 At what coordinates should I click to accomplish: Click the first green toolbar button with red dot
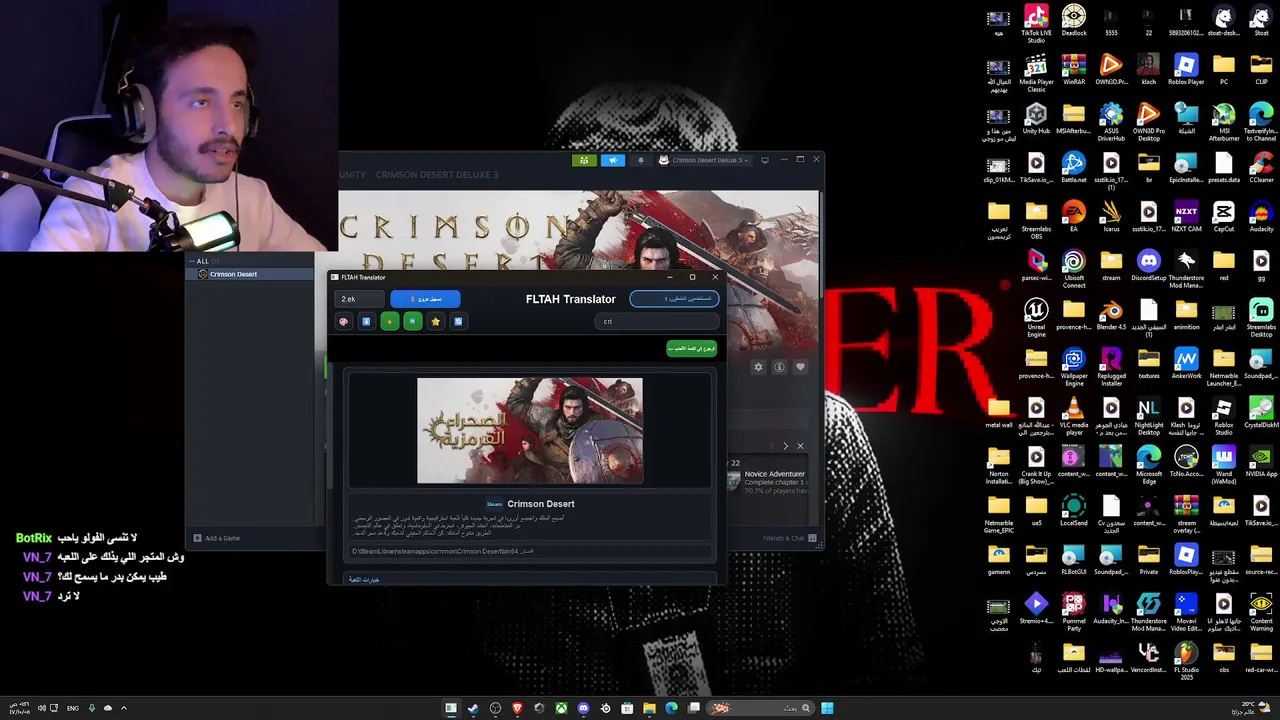389,321
